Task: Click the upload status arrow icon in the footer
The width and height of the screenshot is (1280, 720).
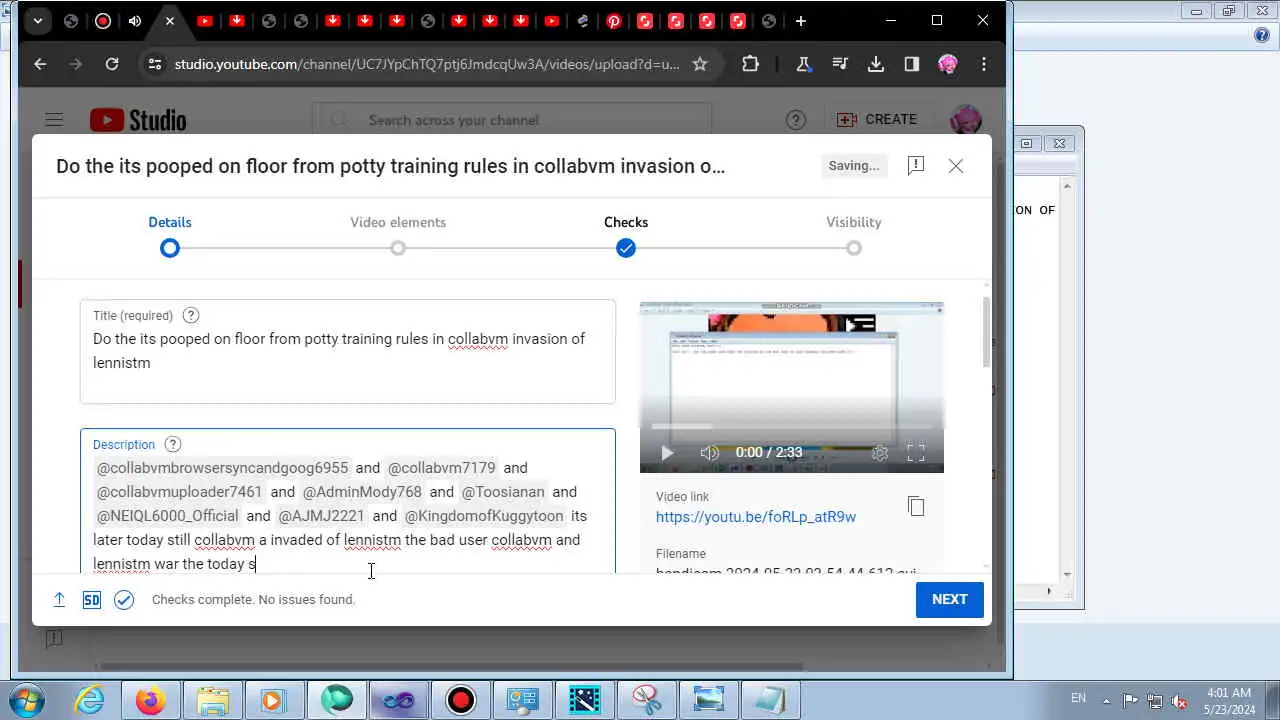Action: (59, 599)
